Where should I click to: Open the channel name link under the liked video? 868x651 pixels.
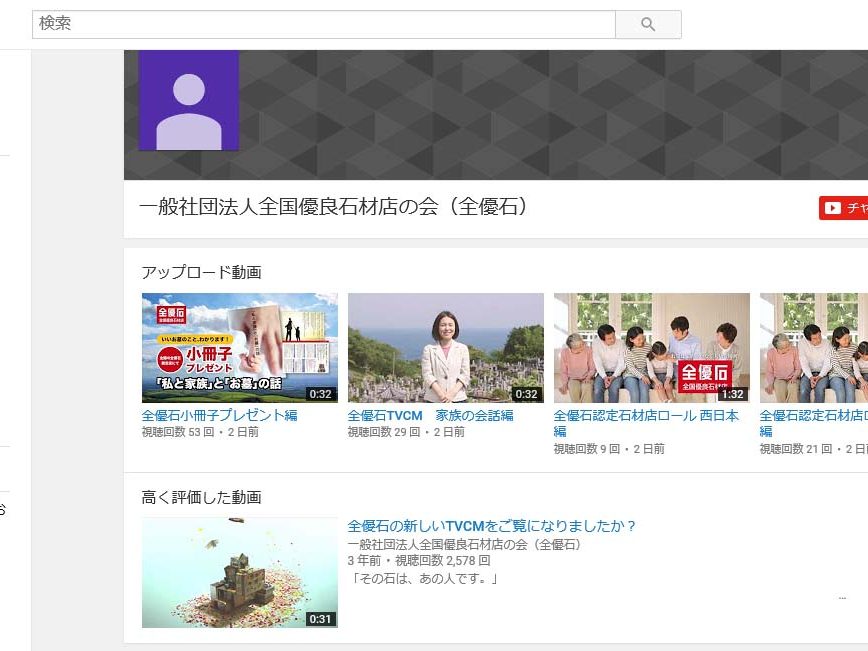(464, 545)
